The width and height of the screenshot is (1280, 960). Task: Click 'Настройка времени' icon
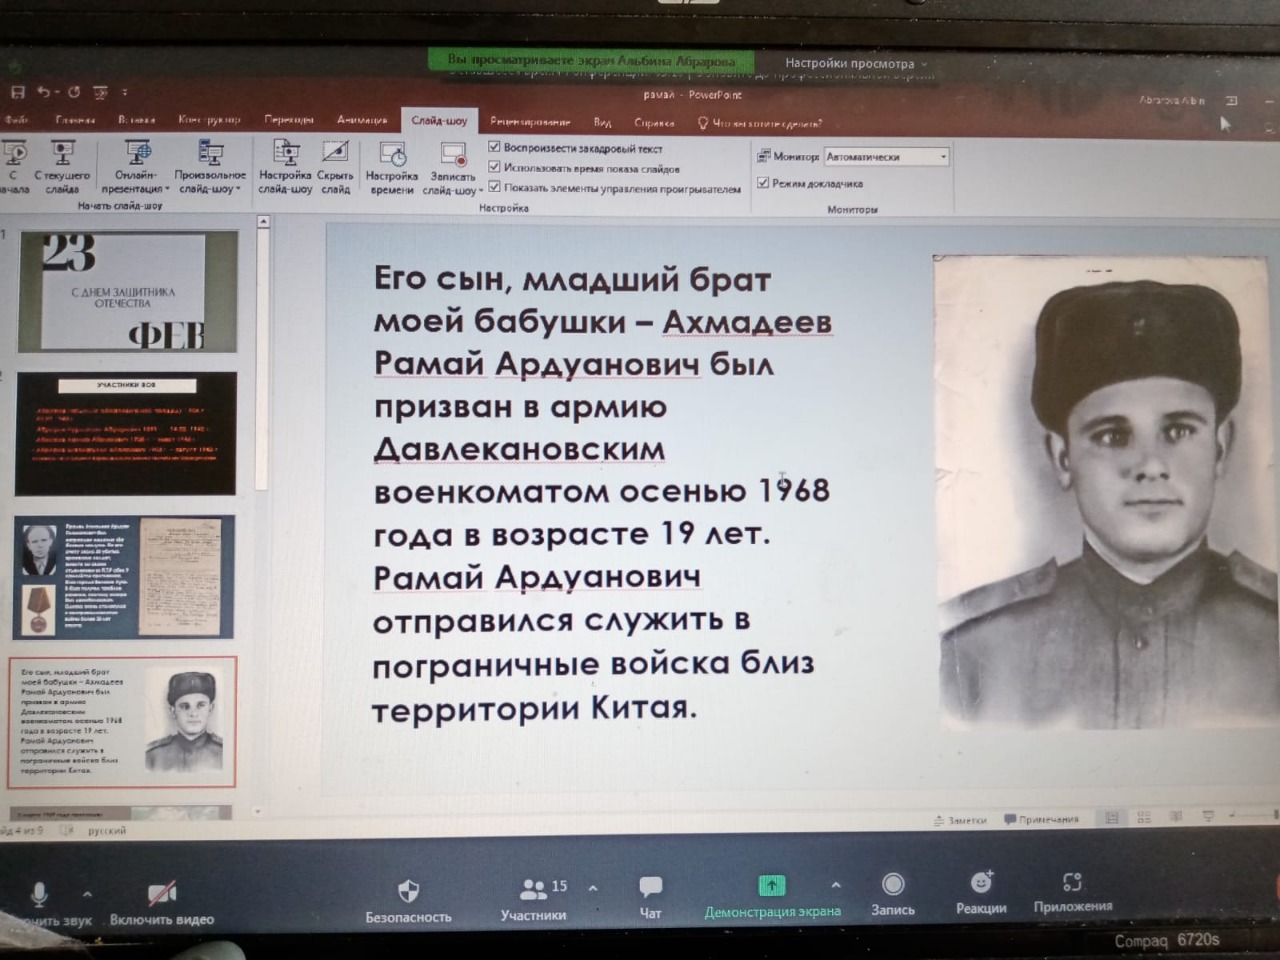tap(392, 154)
